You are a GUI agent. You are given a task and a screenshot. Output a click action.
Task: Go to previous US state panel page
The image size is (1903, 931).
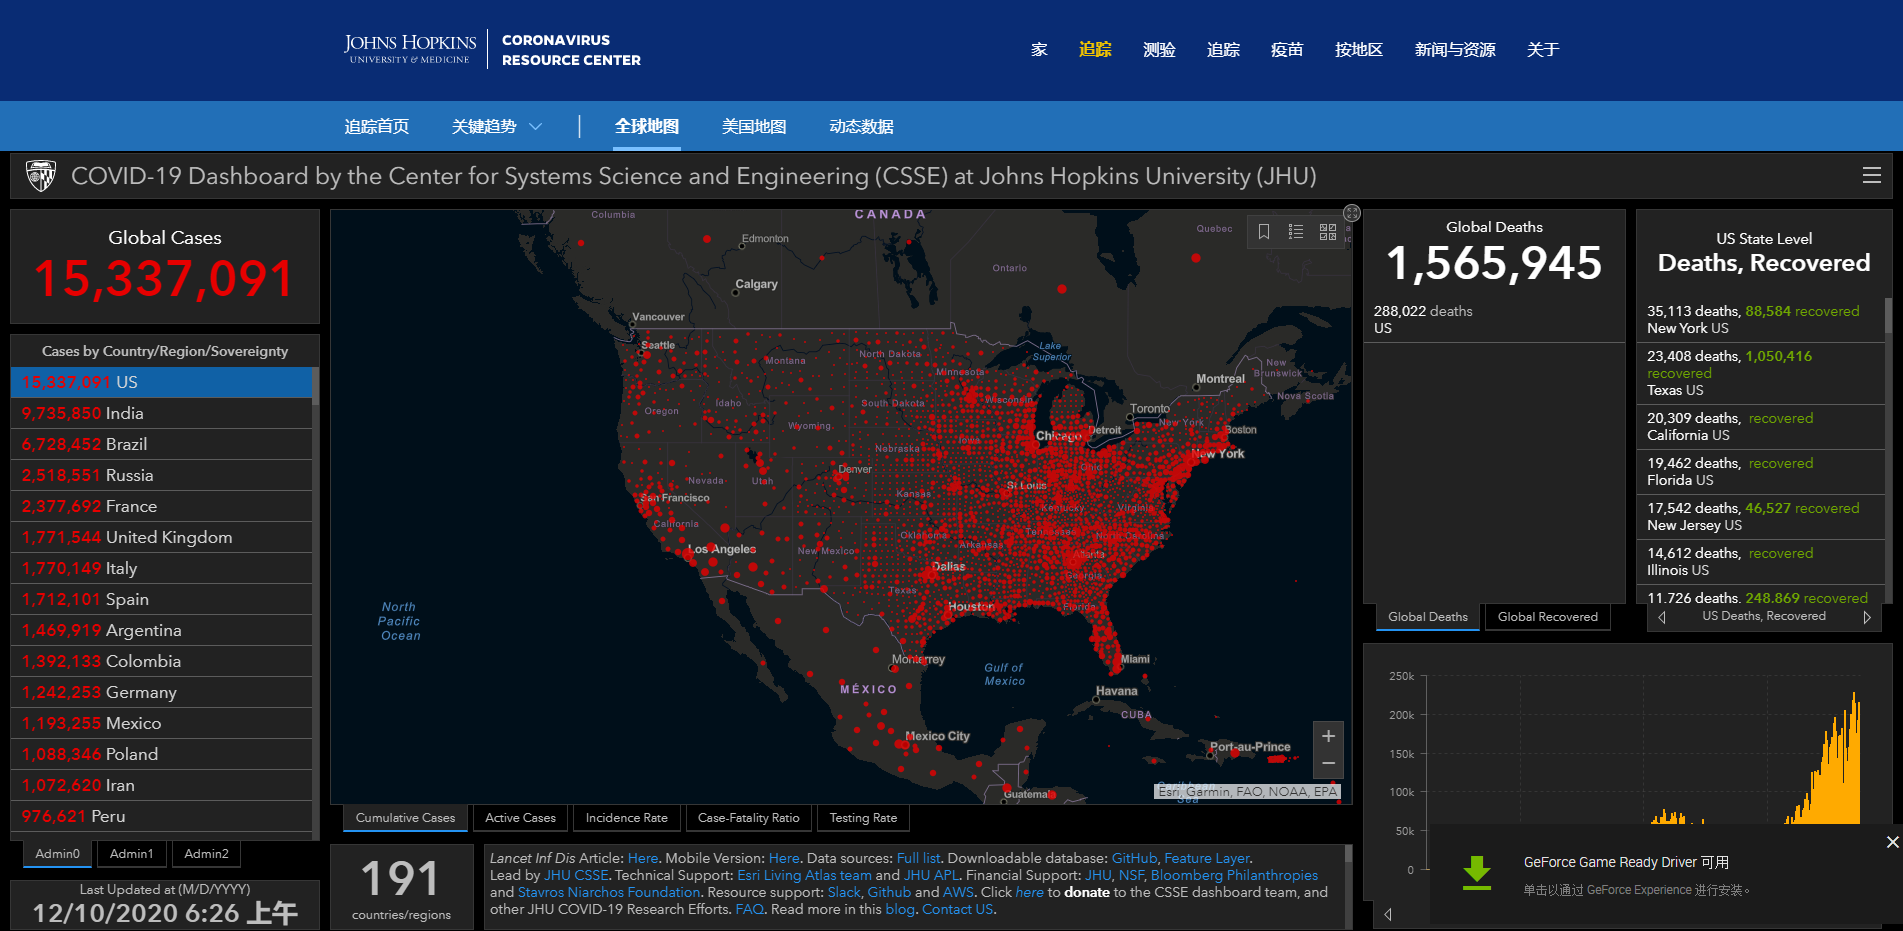[x=1662, y=617]
